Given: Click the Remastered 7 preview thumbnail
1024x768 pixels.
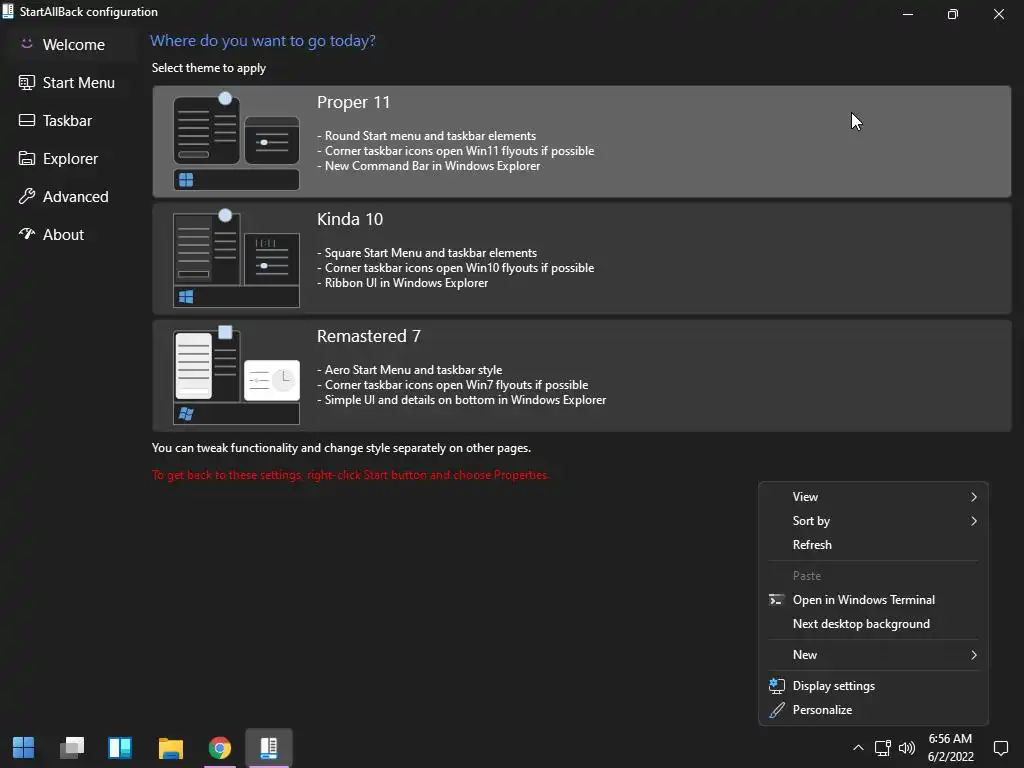Looking at the screenshot, I should pyautogui.click(x=236, y=376).
